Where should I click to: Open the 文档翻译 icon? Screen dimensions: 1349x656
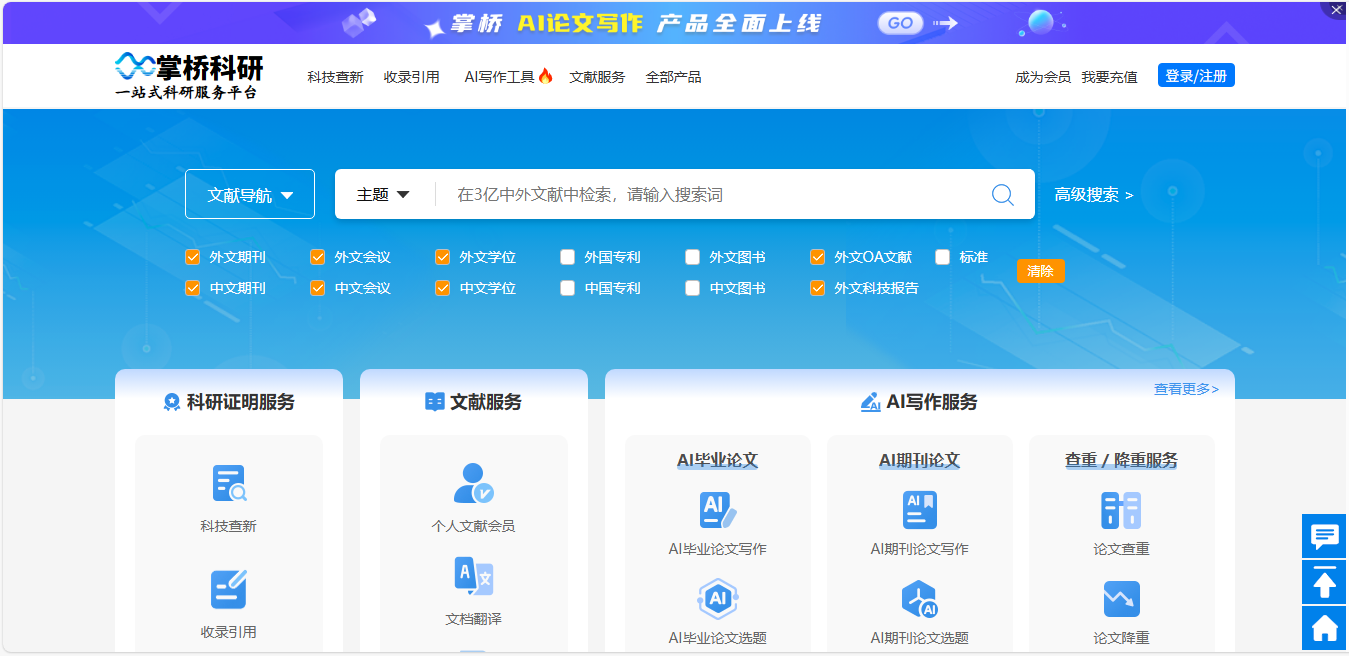tap(473, 577)
